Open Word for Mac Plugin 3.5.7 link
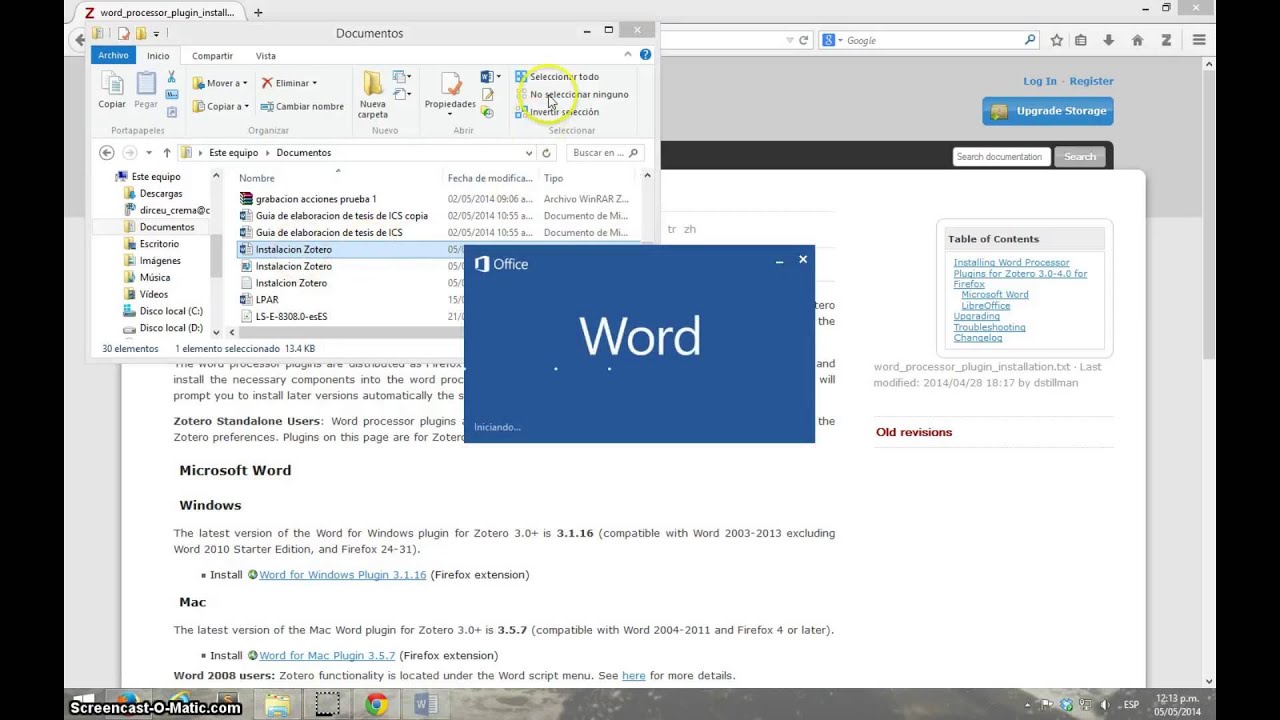1280x720 pixels. (327, 656)
